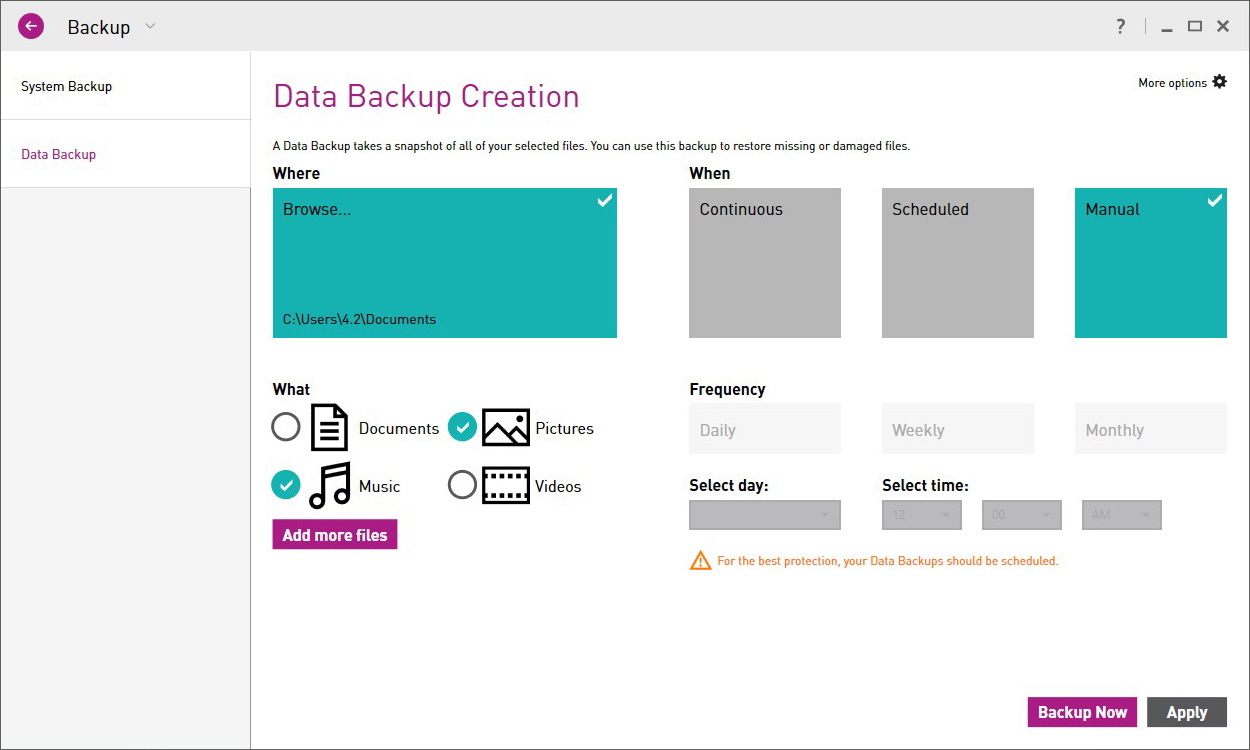Click the Music note icon
This screenshot has height=750, width=1250.
(330, 485)
